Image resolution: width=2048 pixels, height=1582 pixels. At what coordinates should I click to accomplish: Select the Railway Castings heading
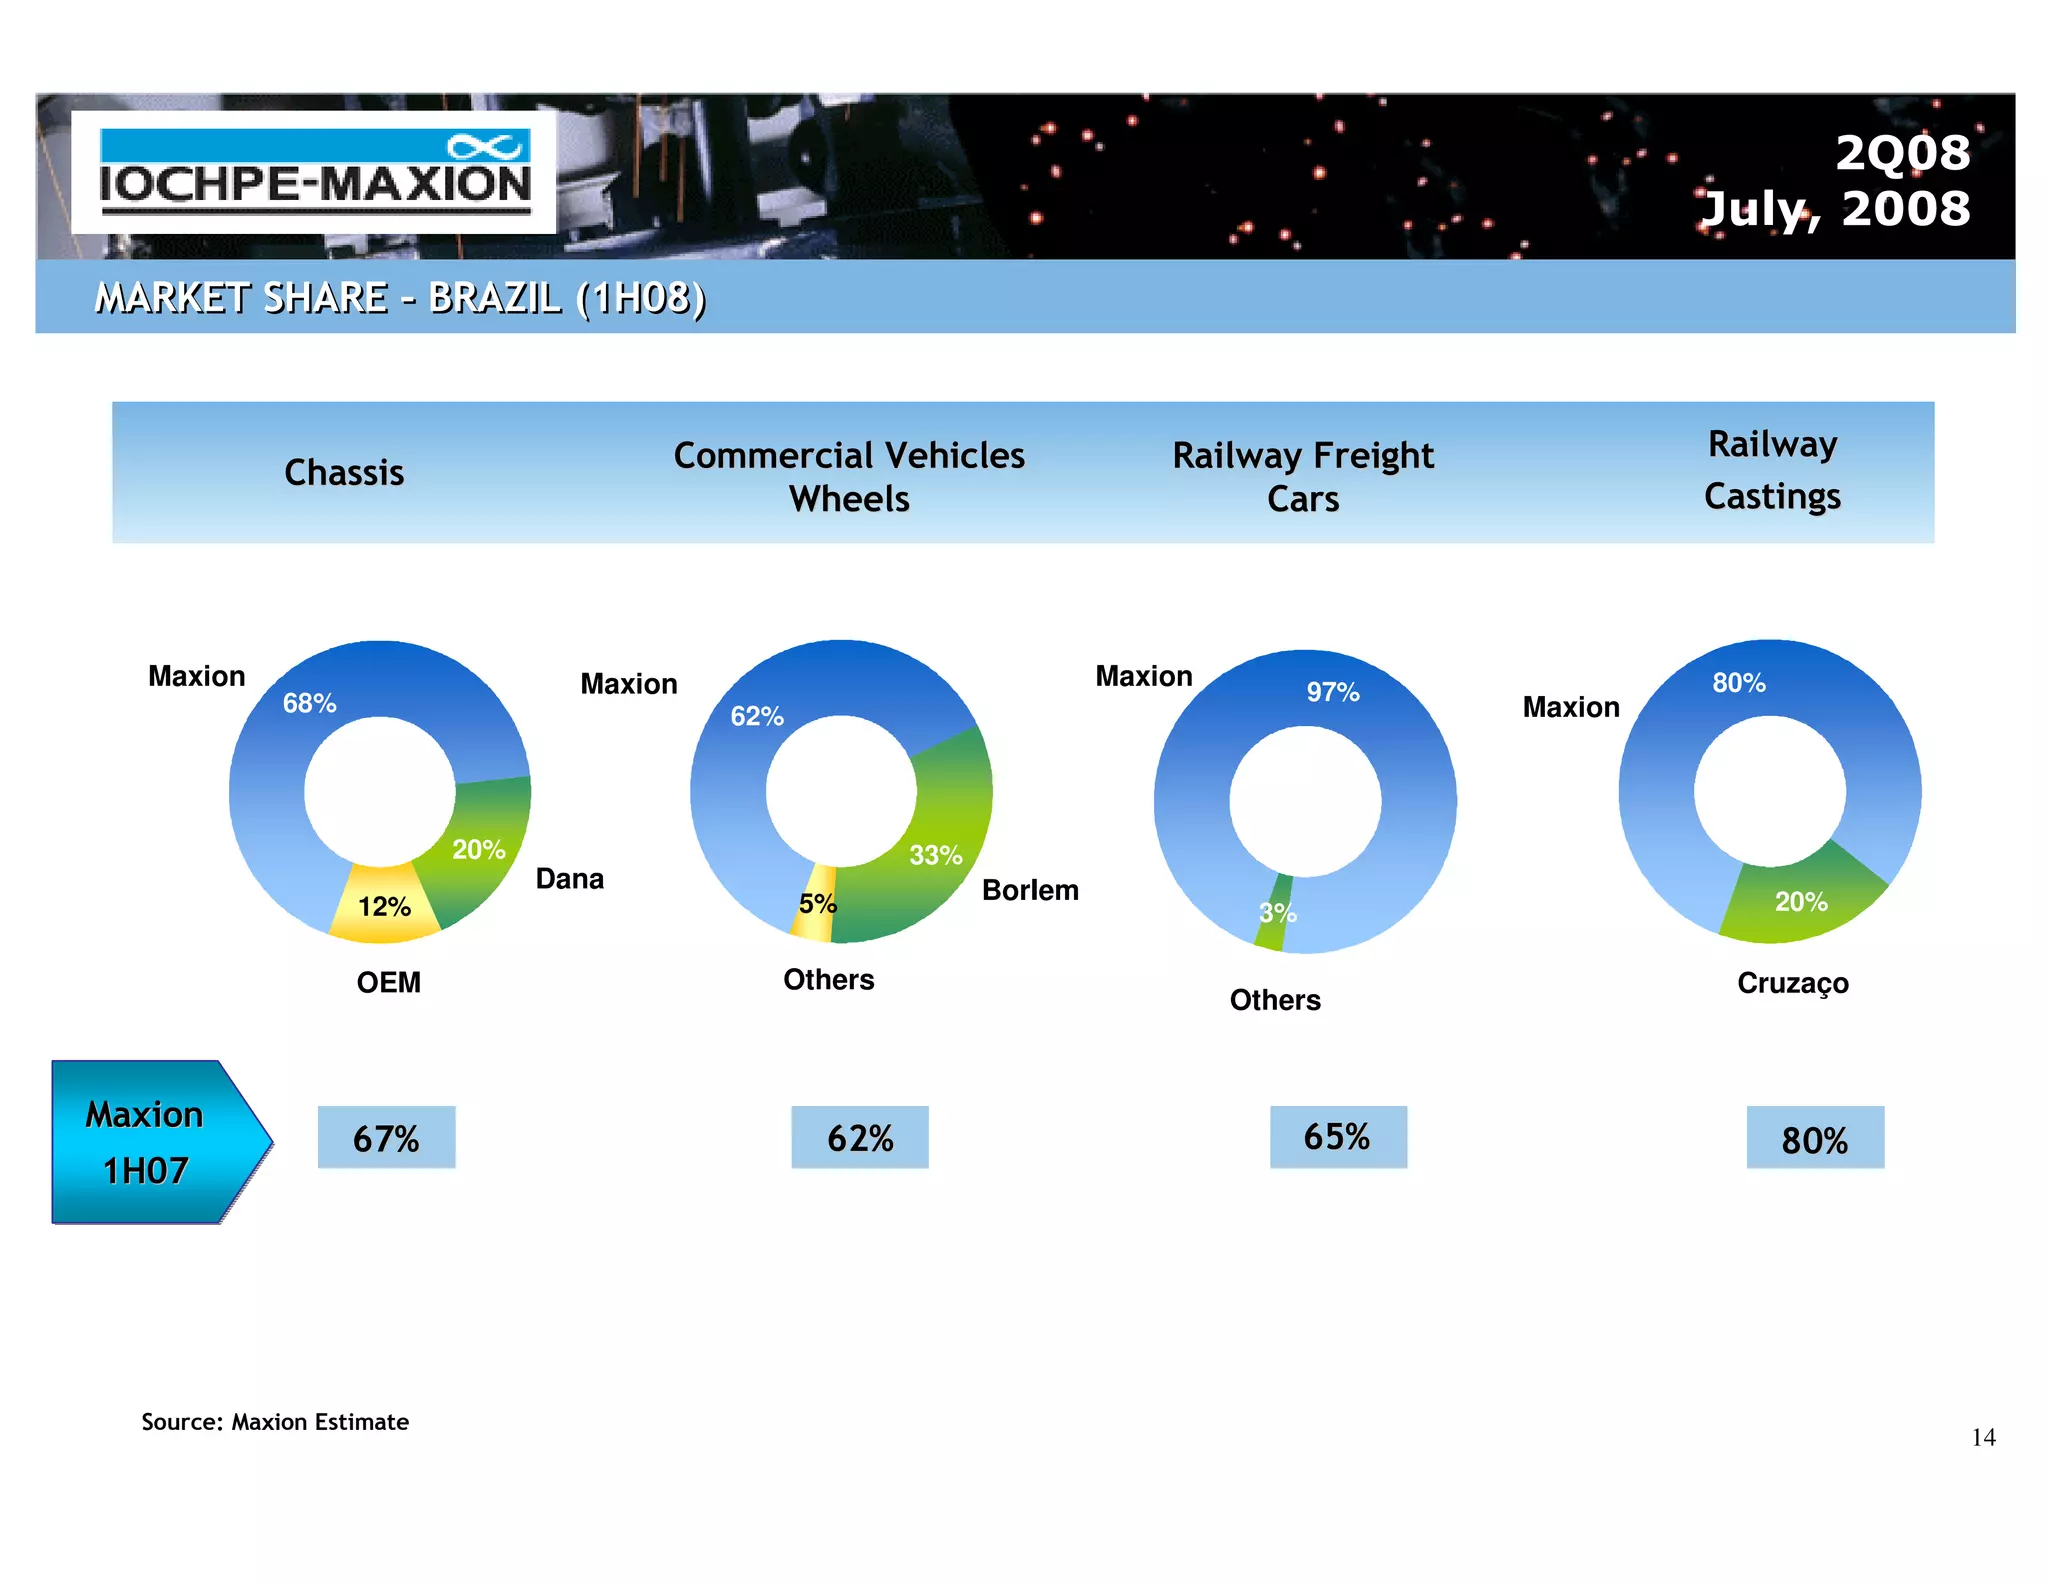click(x=1772, y=470)
